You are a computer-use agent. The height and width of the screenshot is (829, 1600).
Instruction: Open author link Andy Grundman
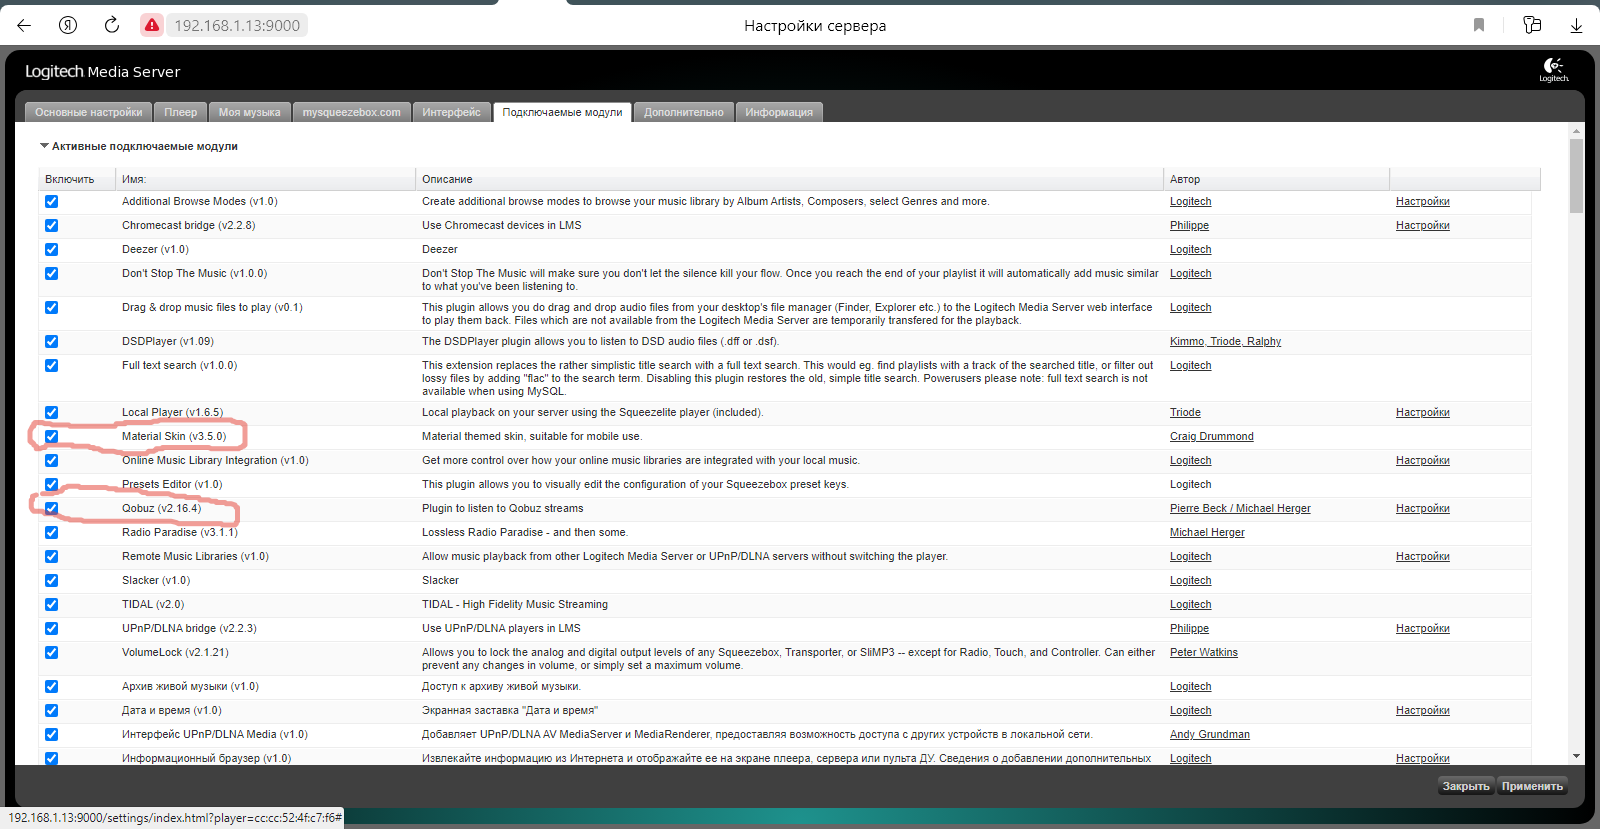[x=1209, y=734]
